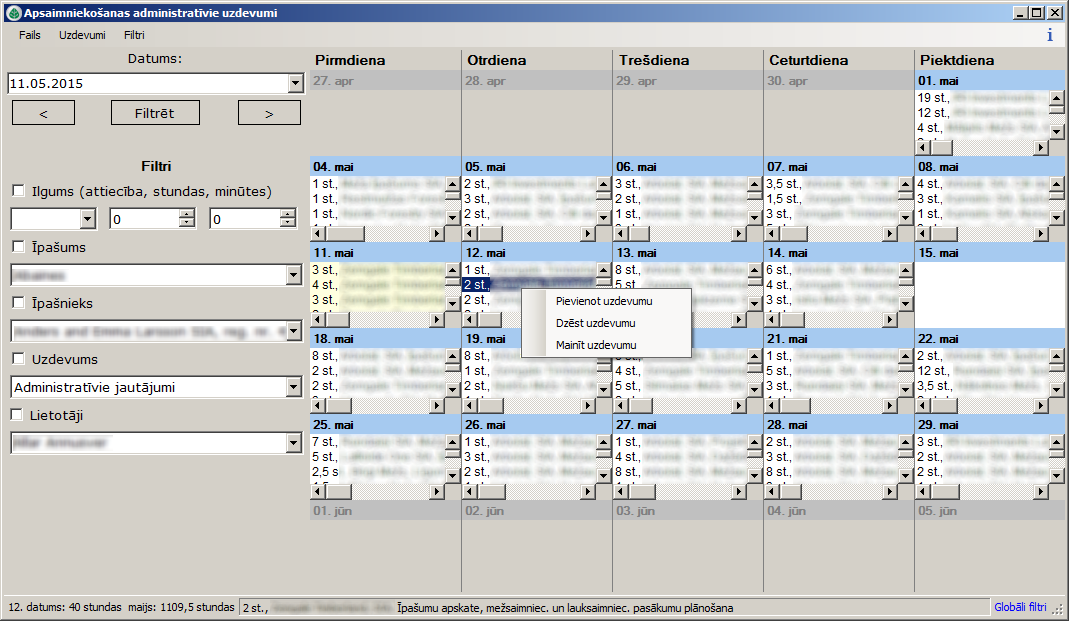Enable the Īpašums filter checkbox

point(16,247)
